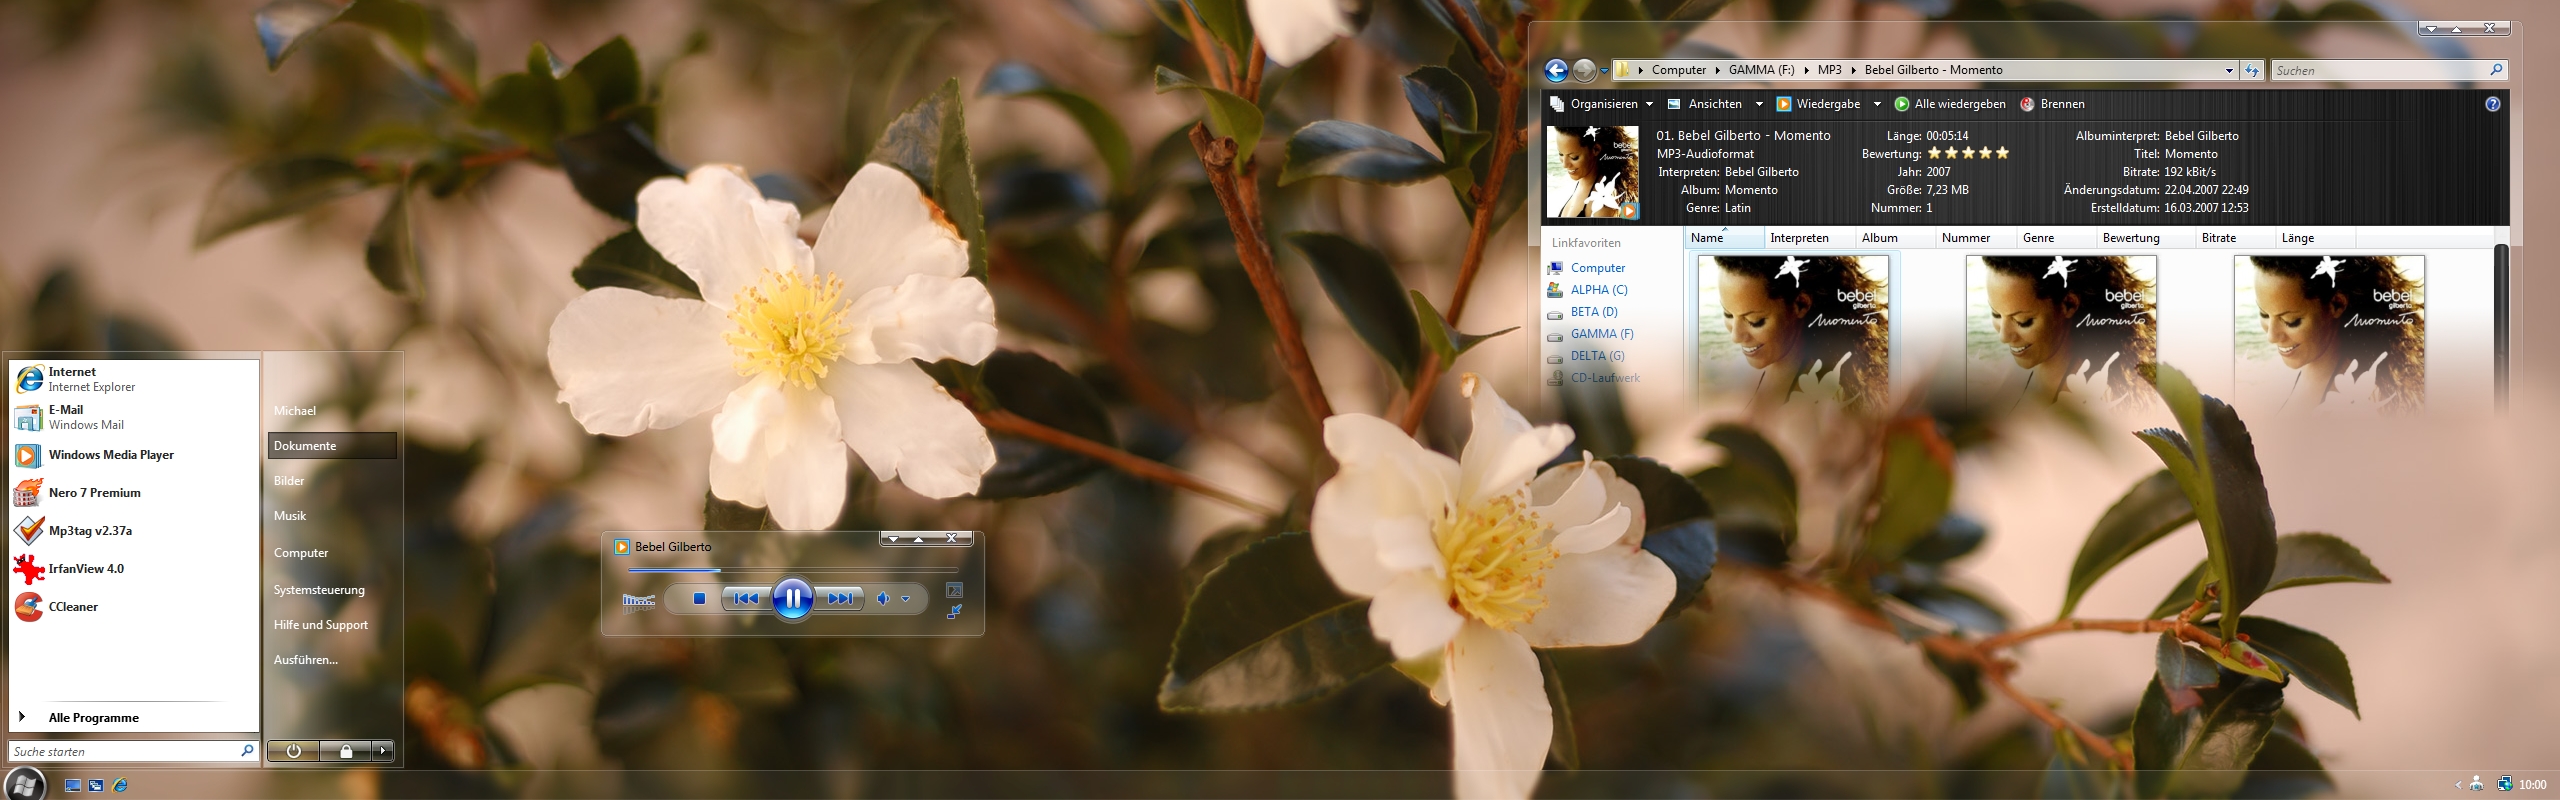The image size is (2560, 800).
Task: Click Switch between windows quick launch icon
Action: [96, 786]
